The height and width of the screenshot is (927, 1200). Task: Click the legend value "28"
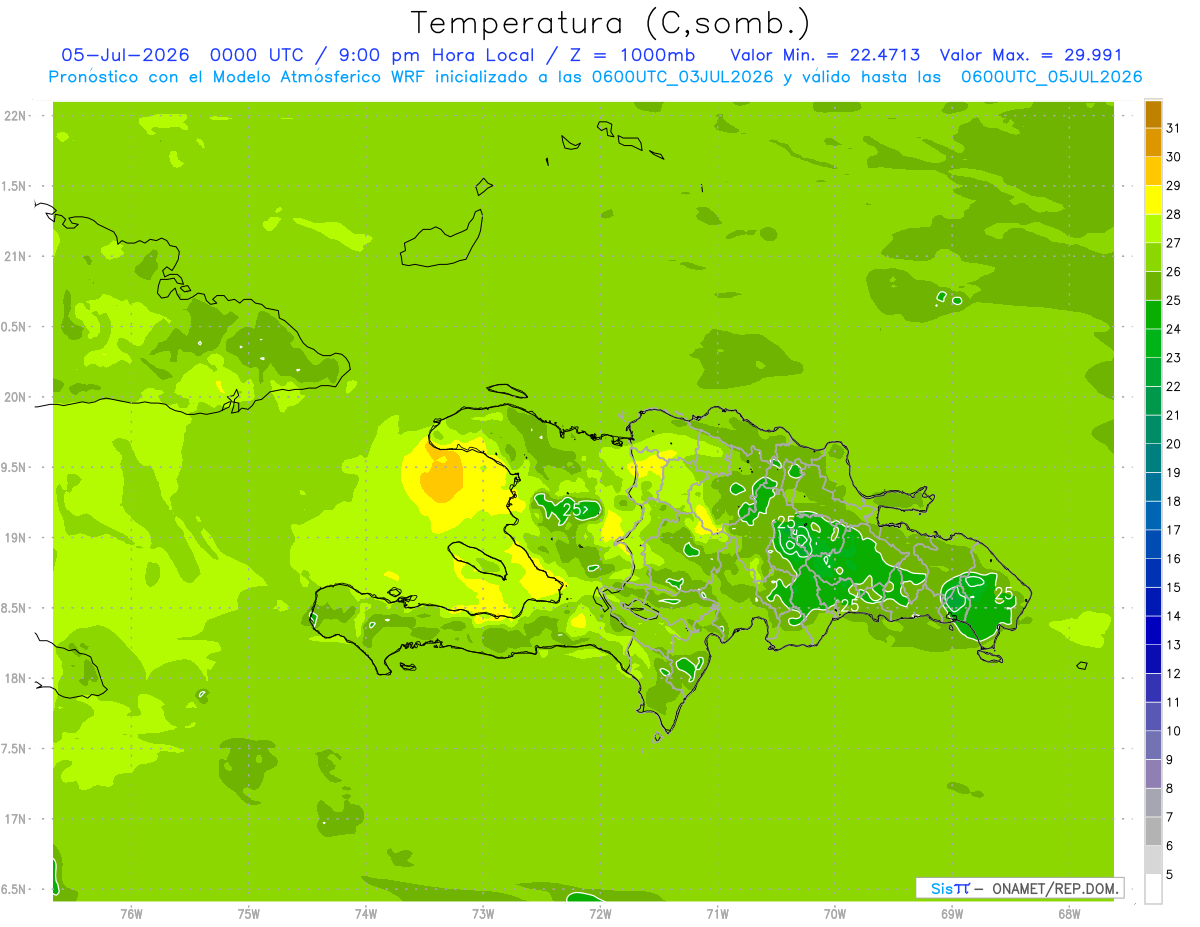(x=1174, y=214)
